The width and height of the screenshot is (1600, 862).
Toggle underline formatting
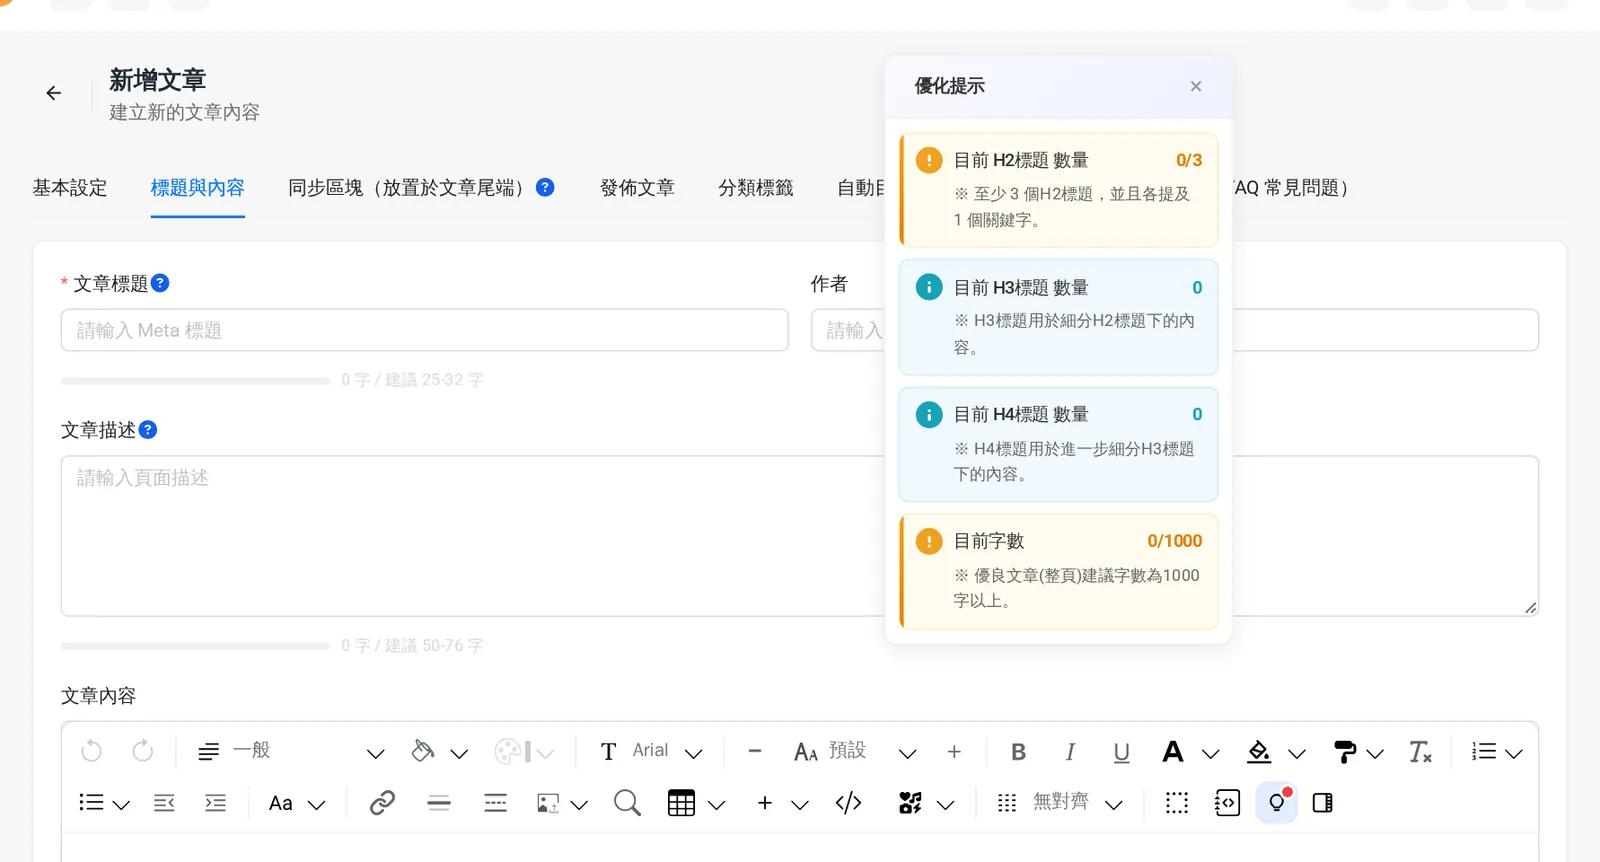click(x=1122, y=752)
